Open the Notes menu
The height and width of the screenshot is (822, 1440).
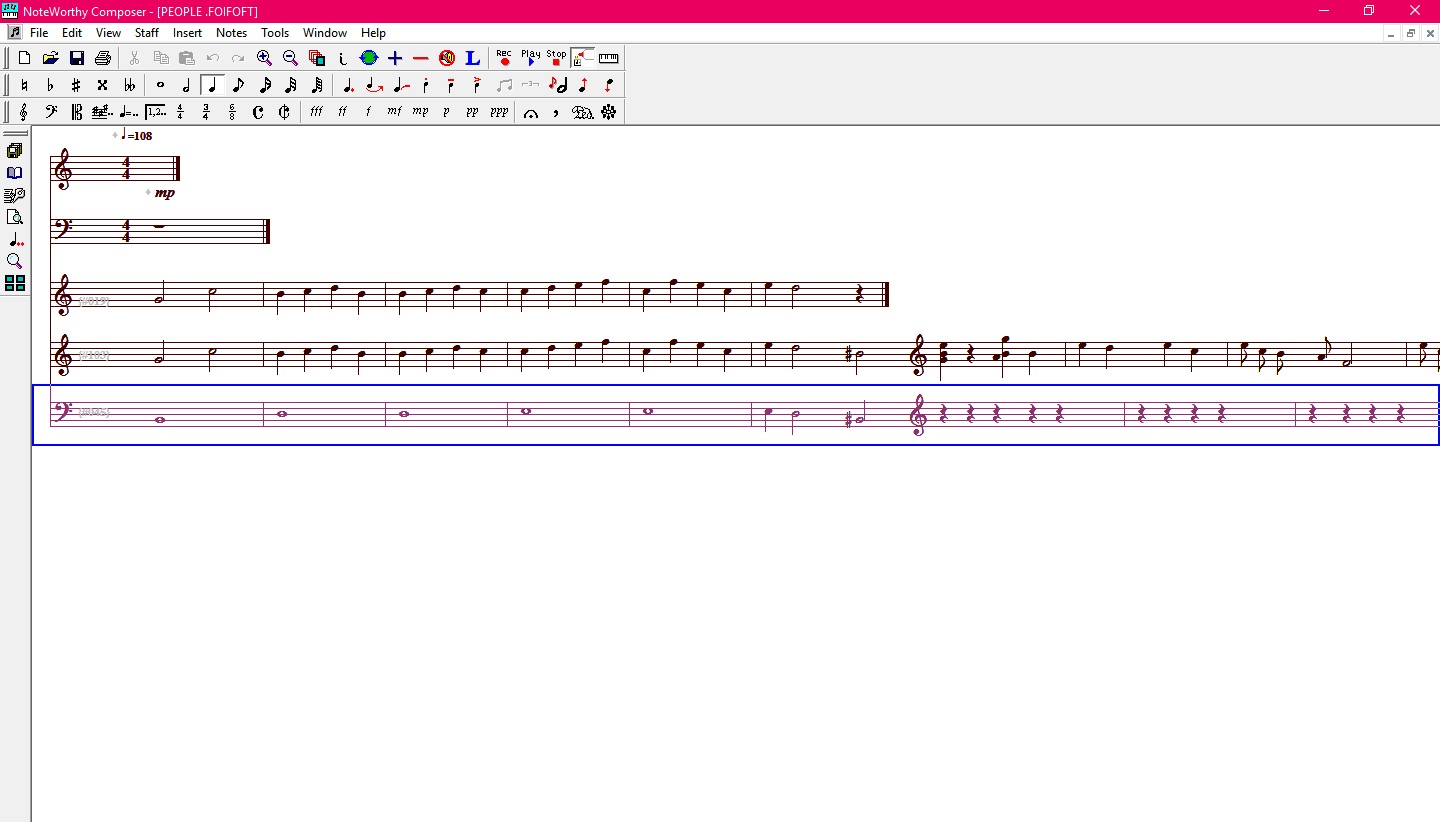[x=231, y=33]
